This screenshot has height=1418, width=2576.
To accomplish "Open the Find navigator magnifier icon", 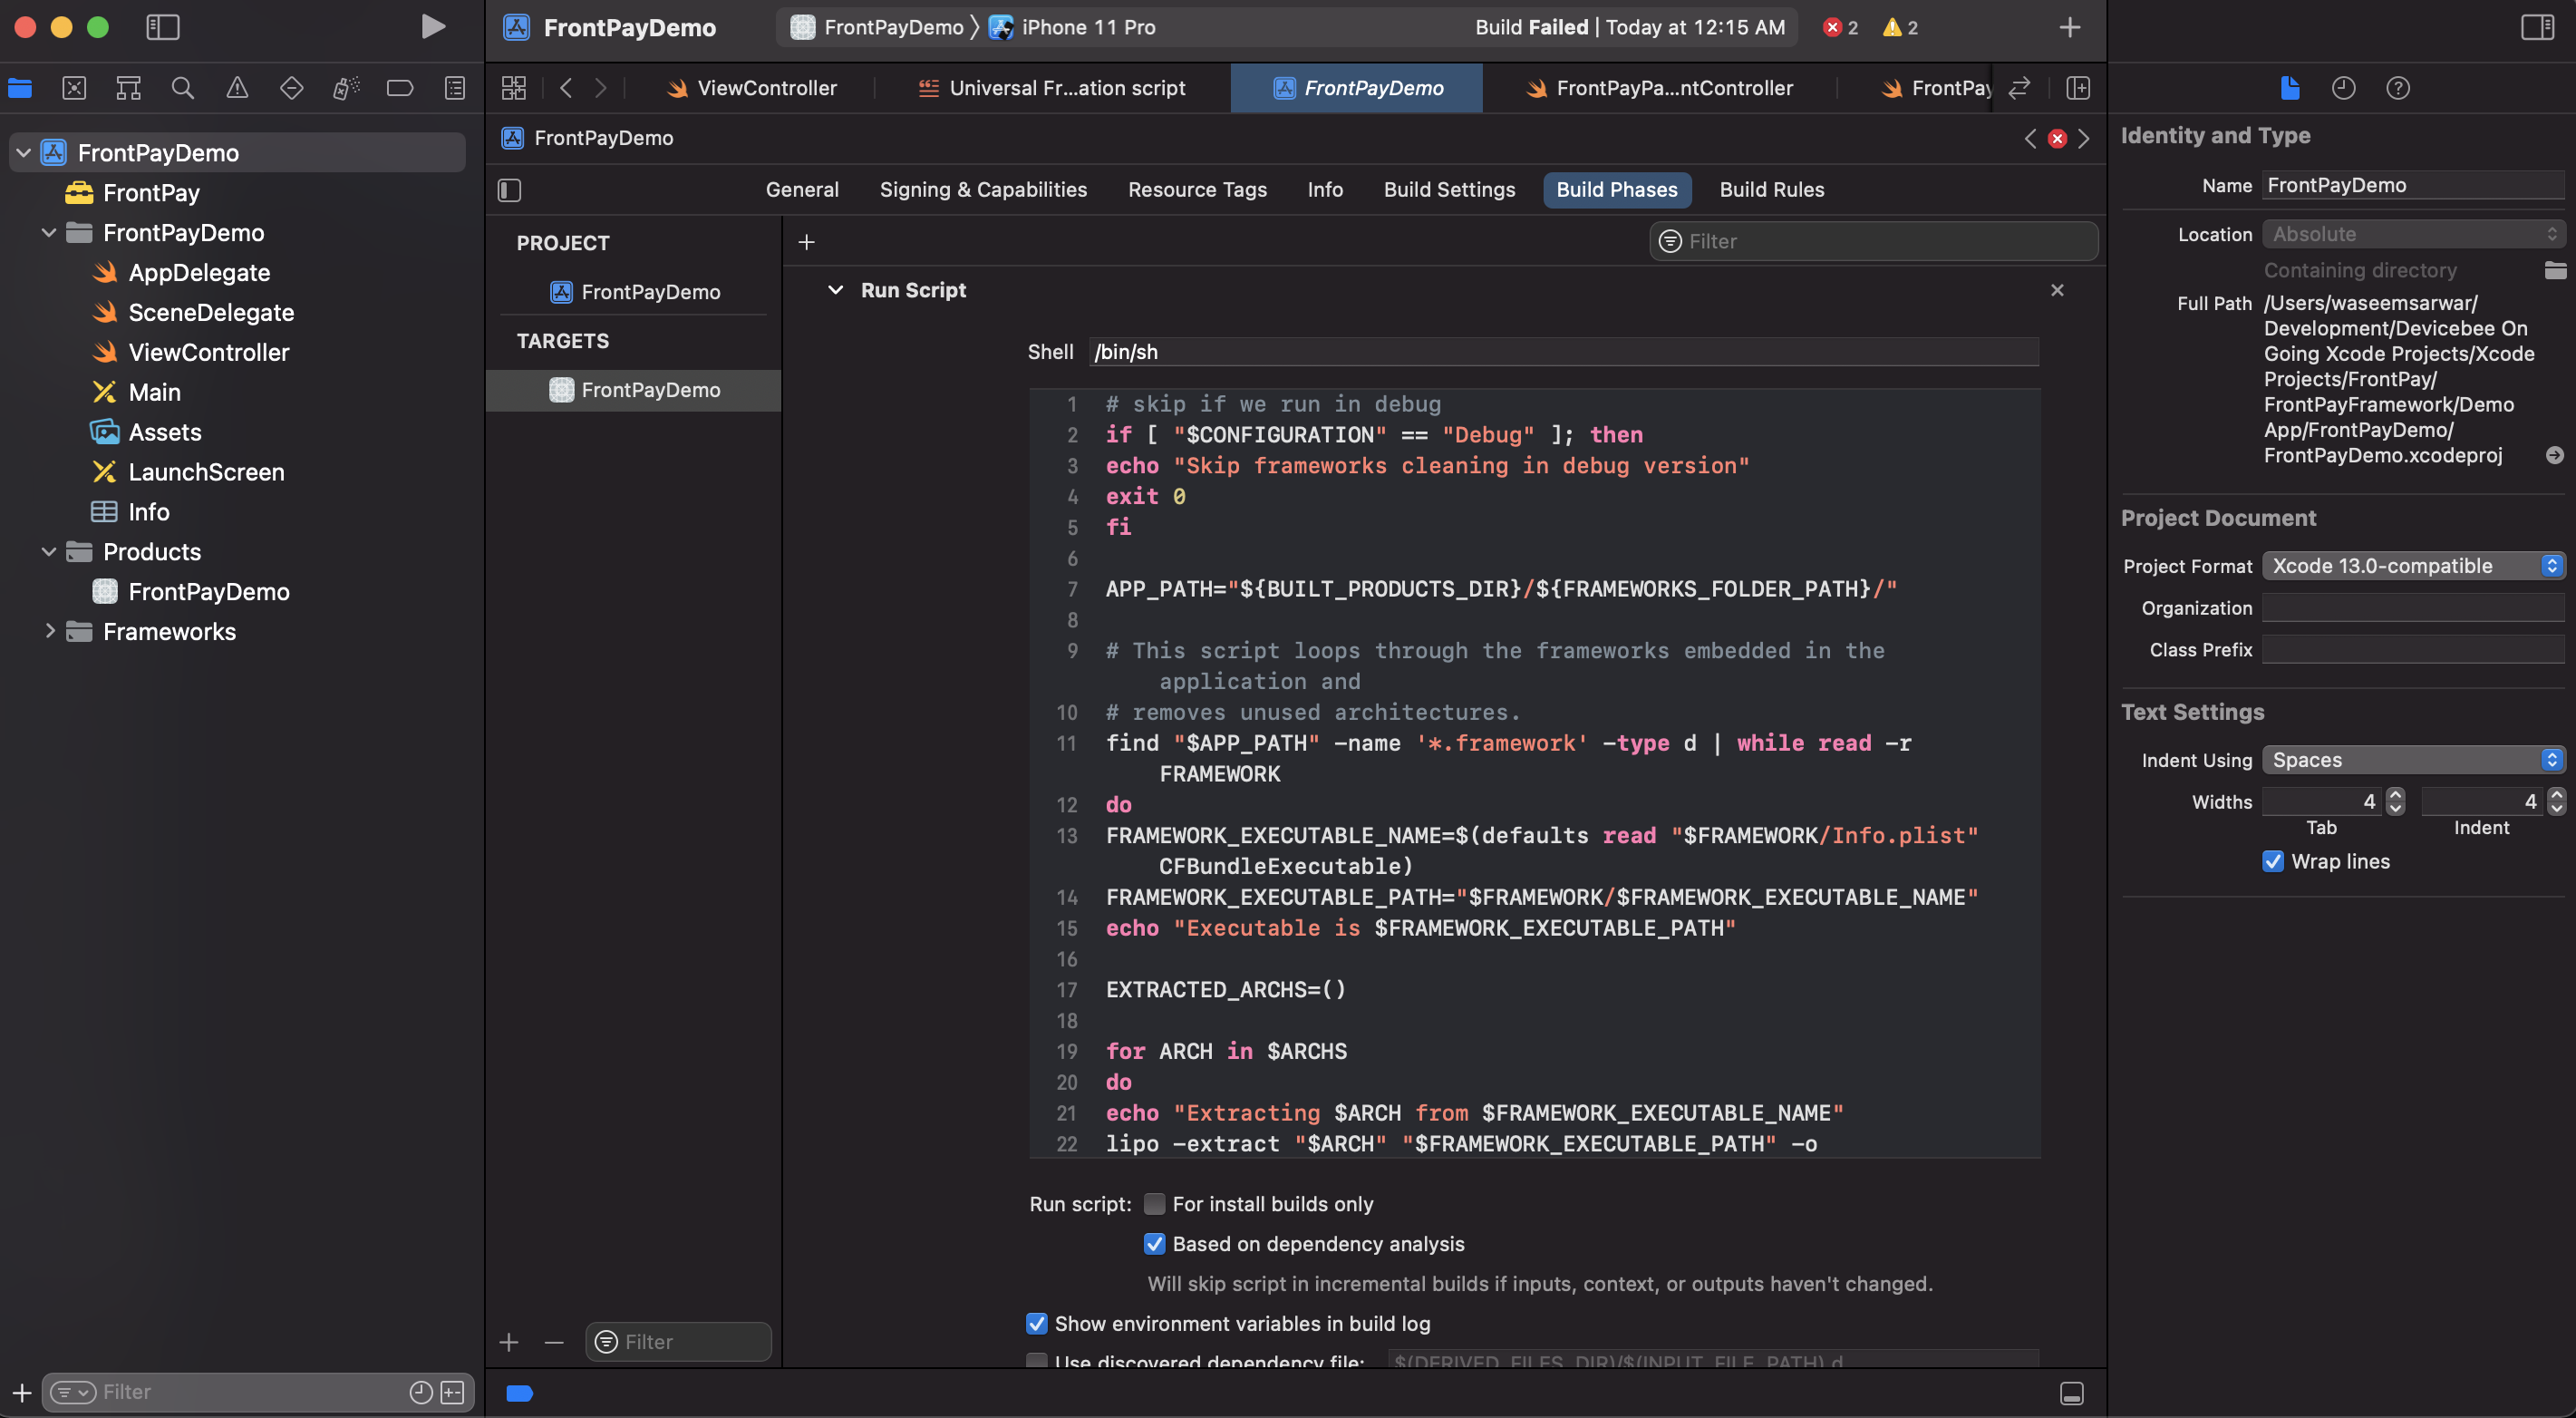I will 182,88.
